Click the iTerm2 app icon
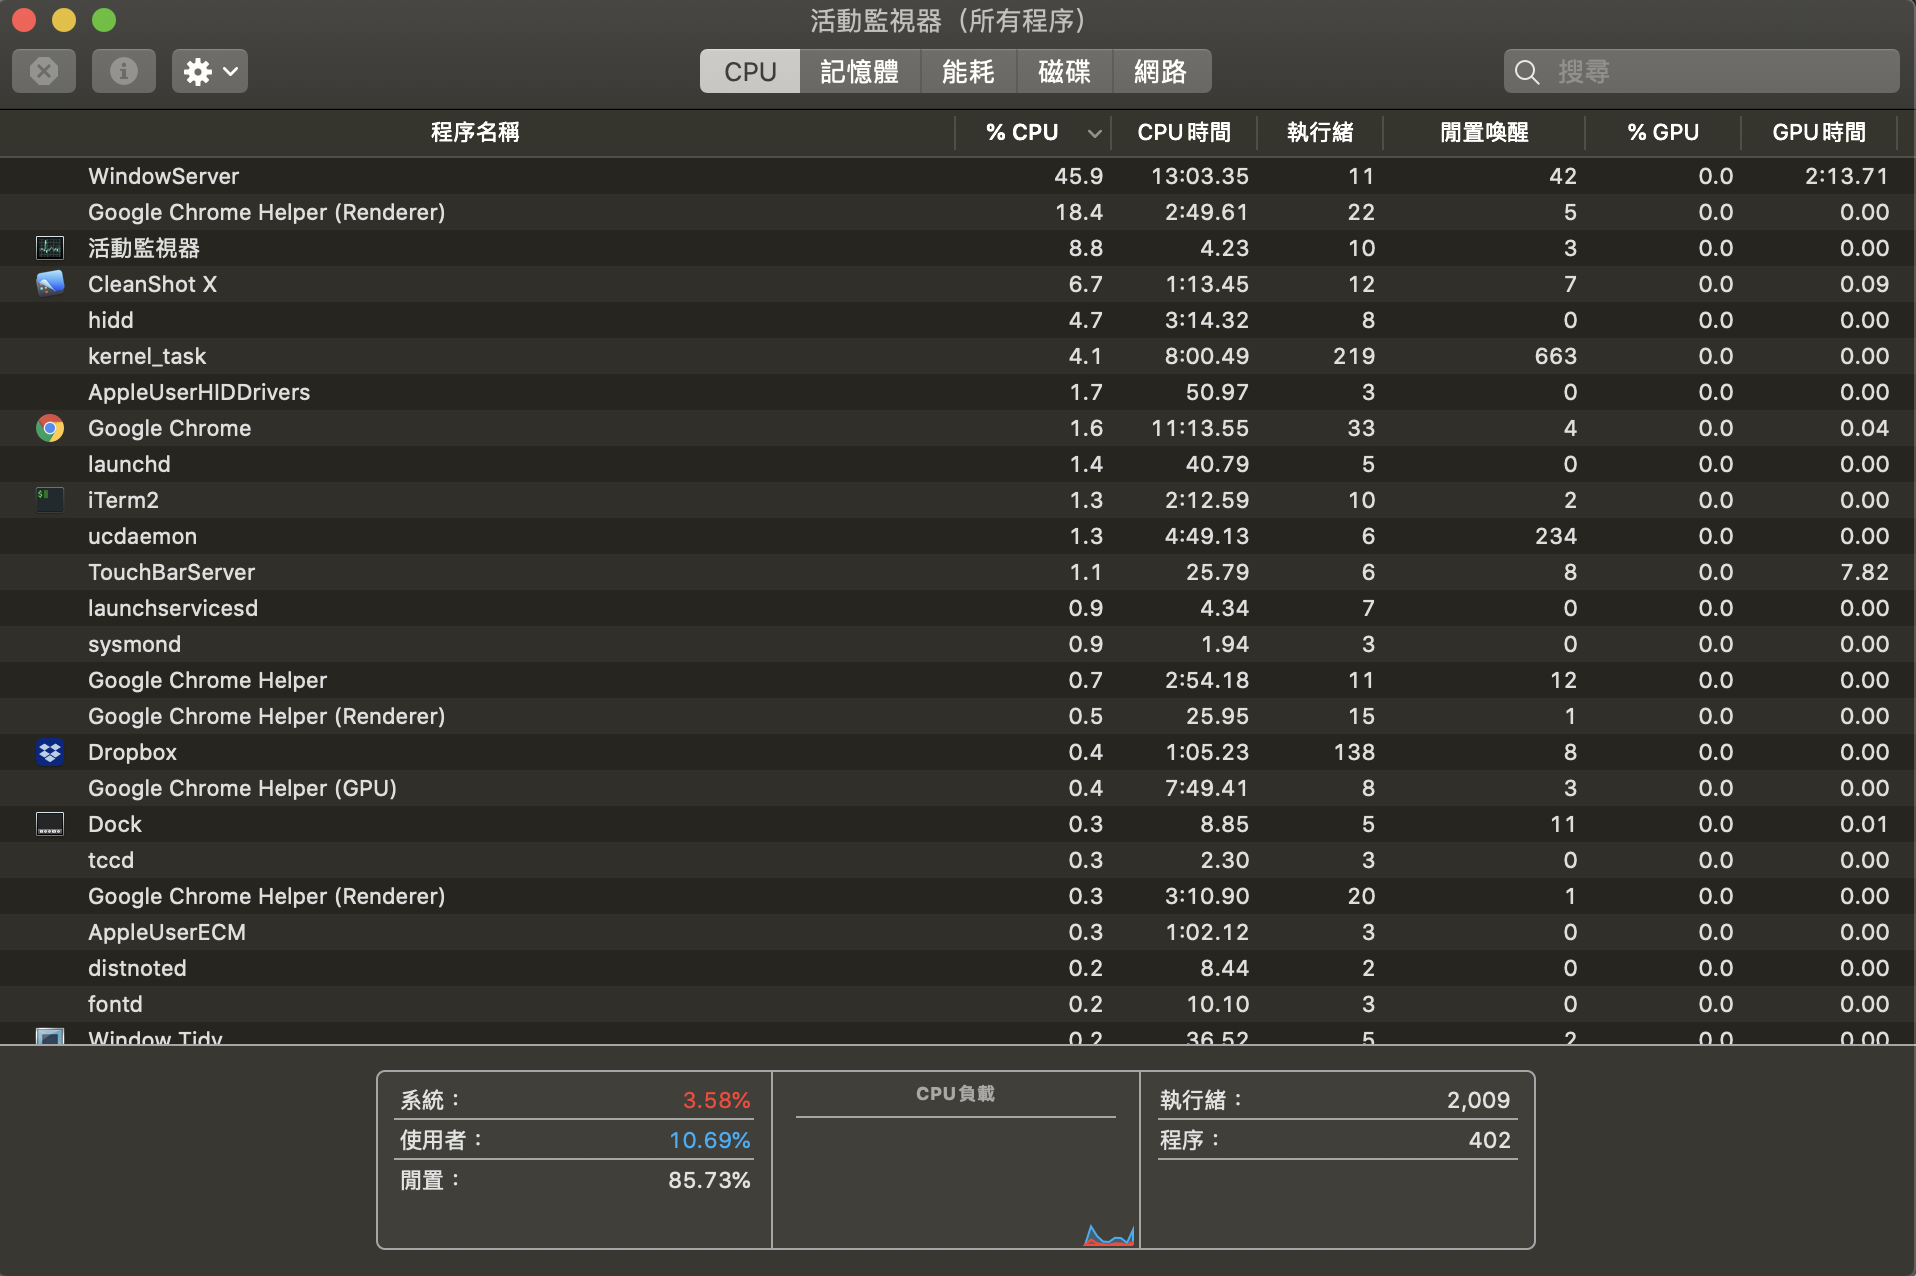The image size is (1916, 1276). (x=50, y=500)
